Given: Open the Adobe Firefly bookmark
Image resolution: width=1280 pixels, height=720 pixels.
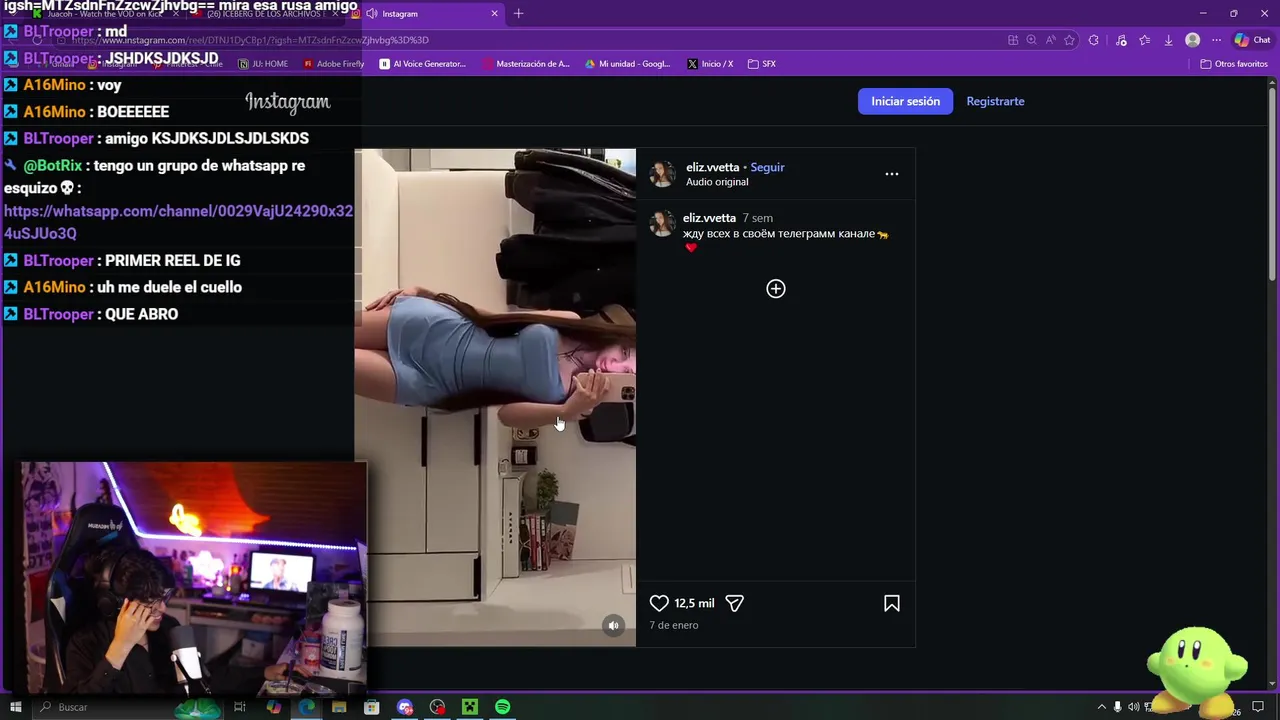Looking at the screenshot, I should pyautogui.click(x=334, y=64).
